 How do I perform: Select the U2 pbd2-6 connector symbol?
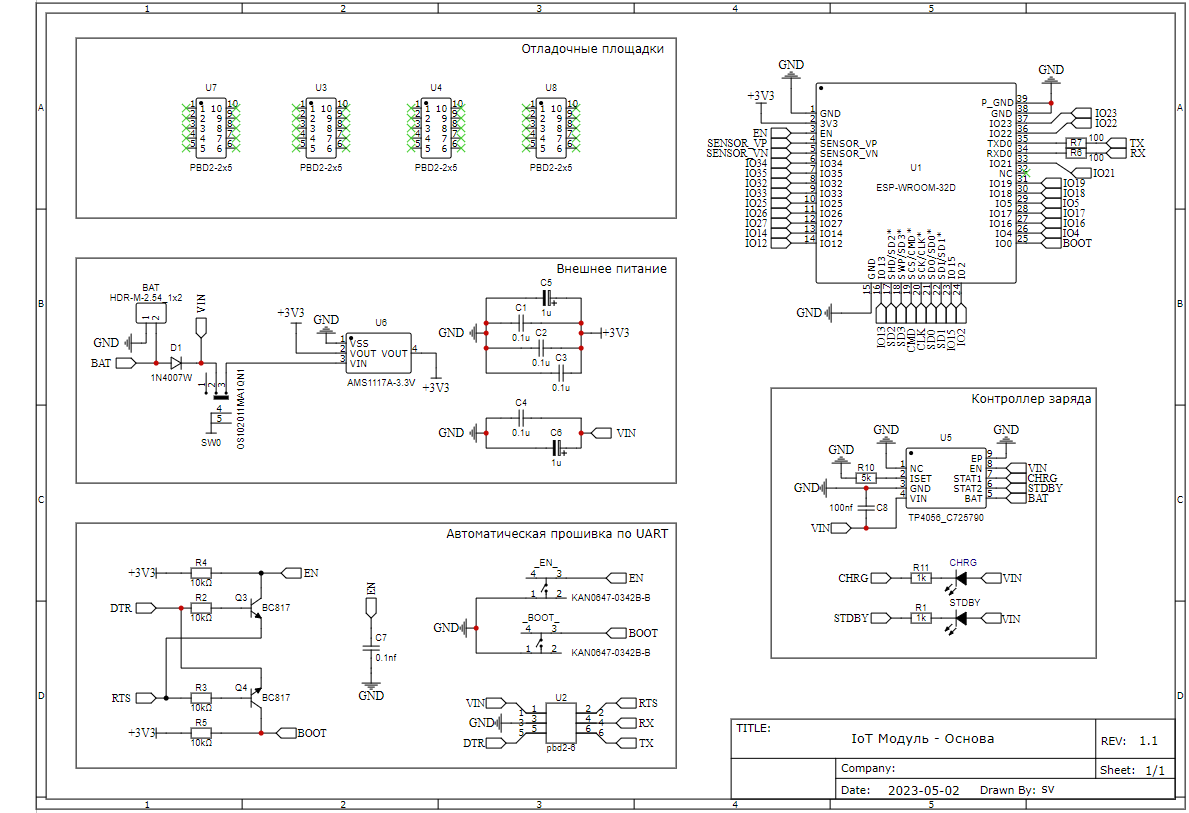[x=561, y=723]
